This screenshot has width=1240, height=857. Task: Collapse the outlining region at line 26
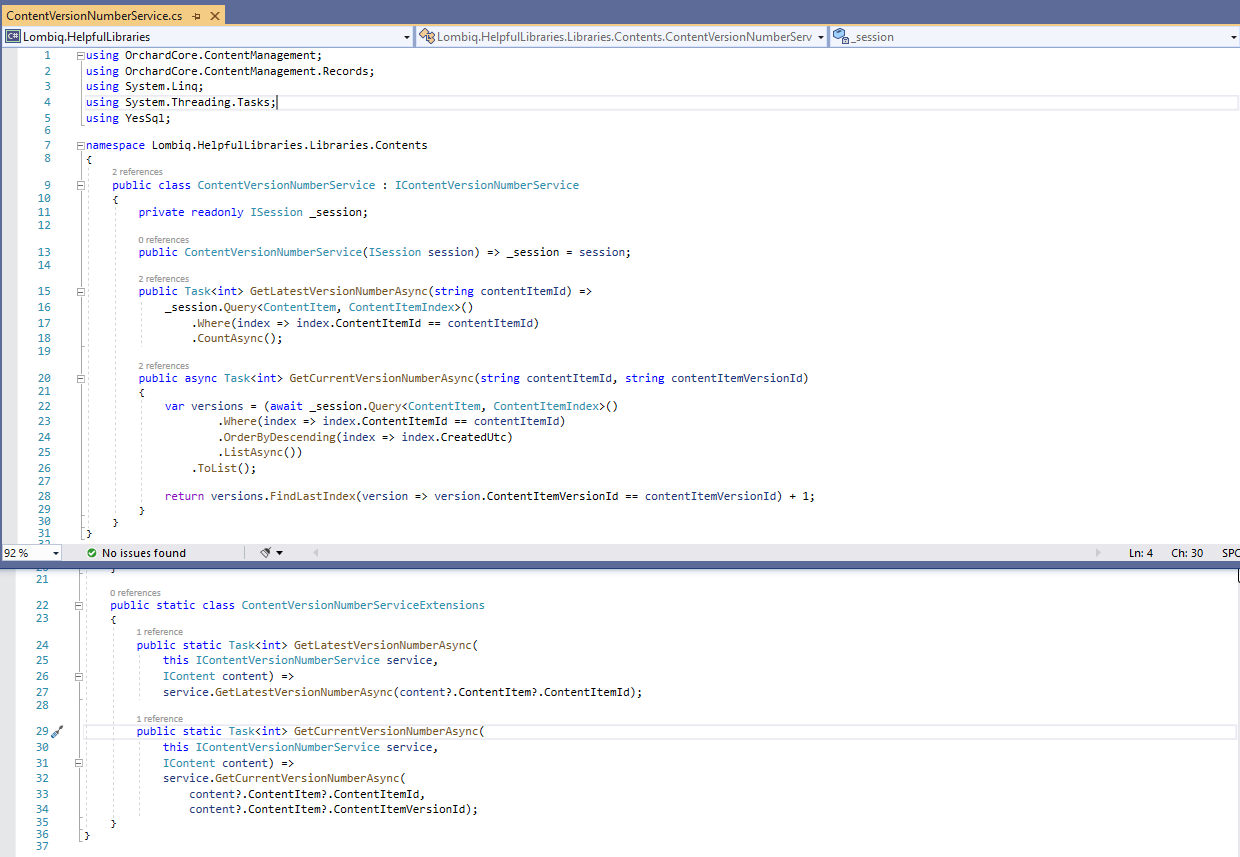80,676
